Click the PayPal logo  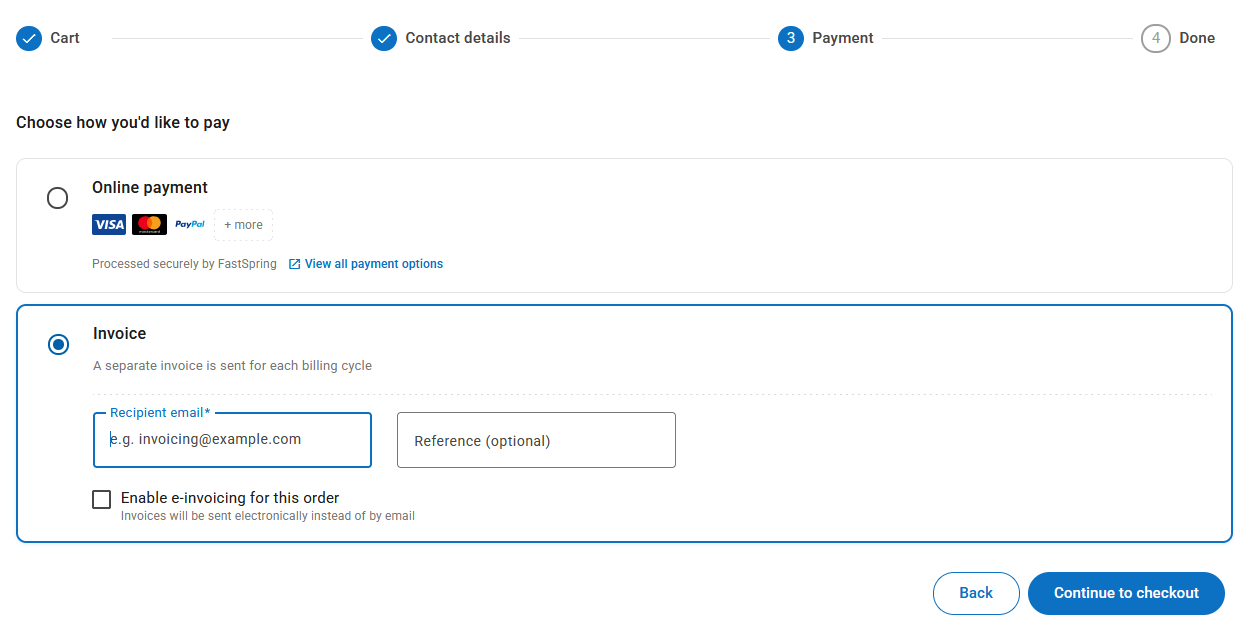190,225
